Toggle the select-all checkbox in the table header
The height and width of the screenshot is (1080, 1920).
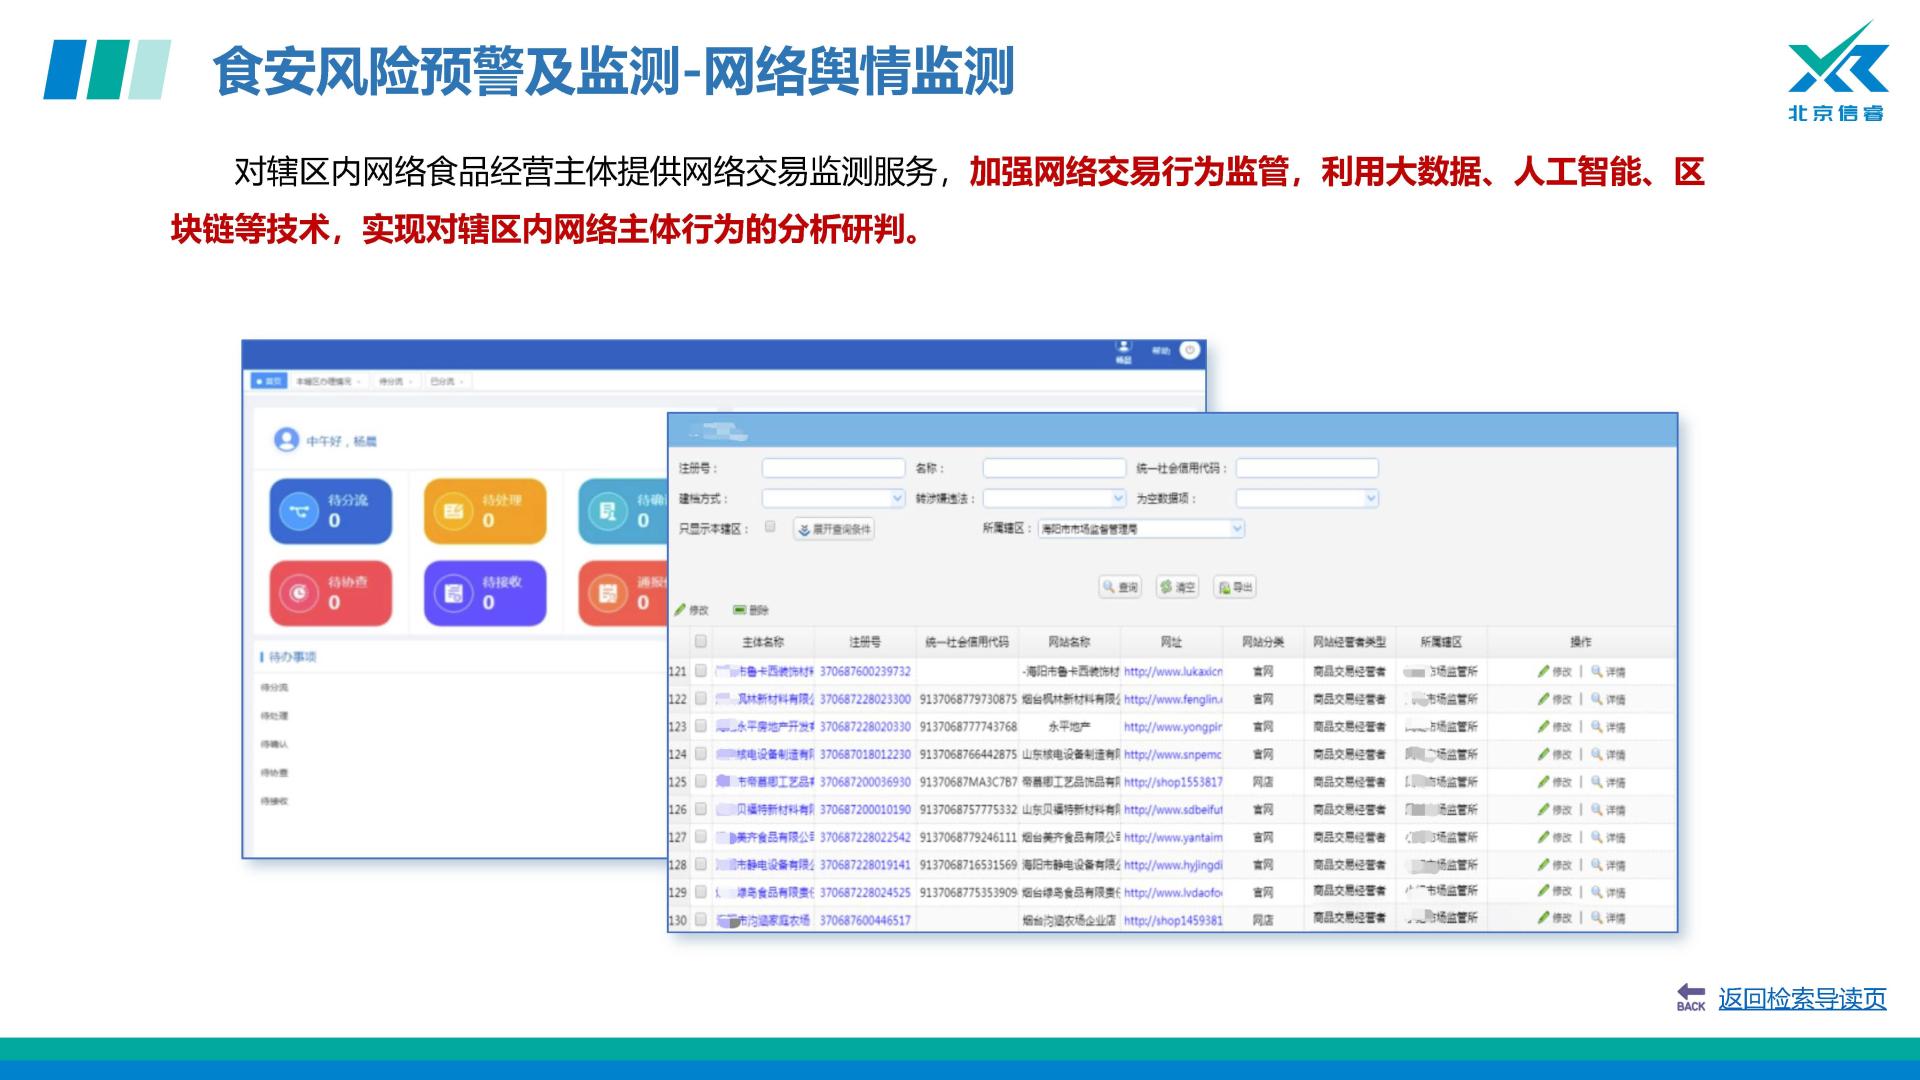tap(701, 641)
